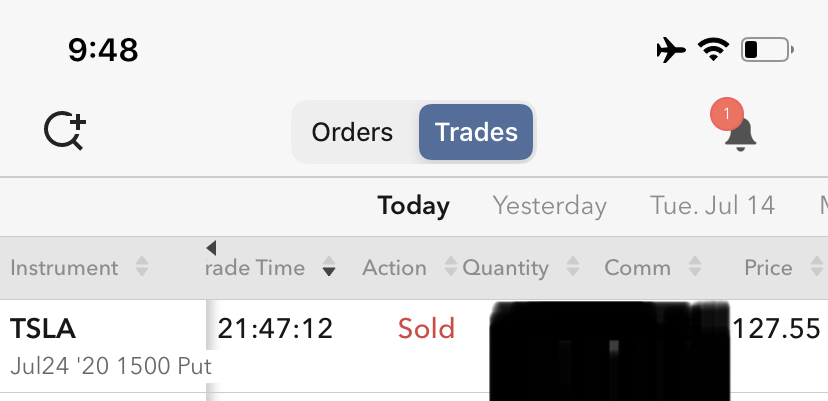Tap the red Sold action text
This screenshot has width=828, height=401.
[426, 328]
